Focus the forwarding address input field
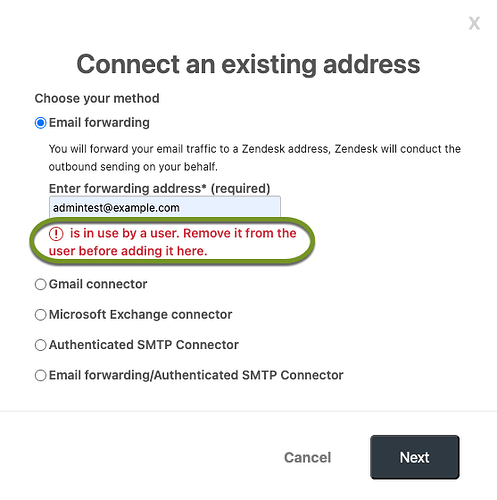The image size is (497, 500). coord(165,208)
